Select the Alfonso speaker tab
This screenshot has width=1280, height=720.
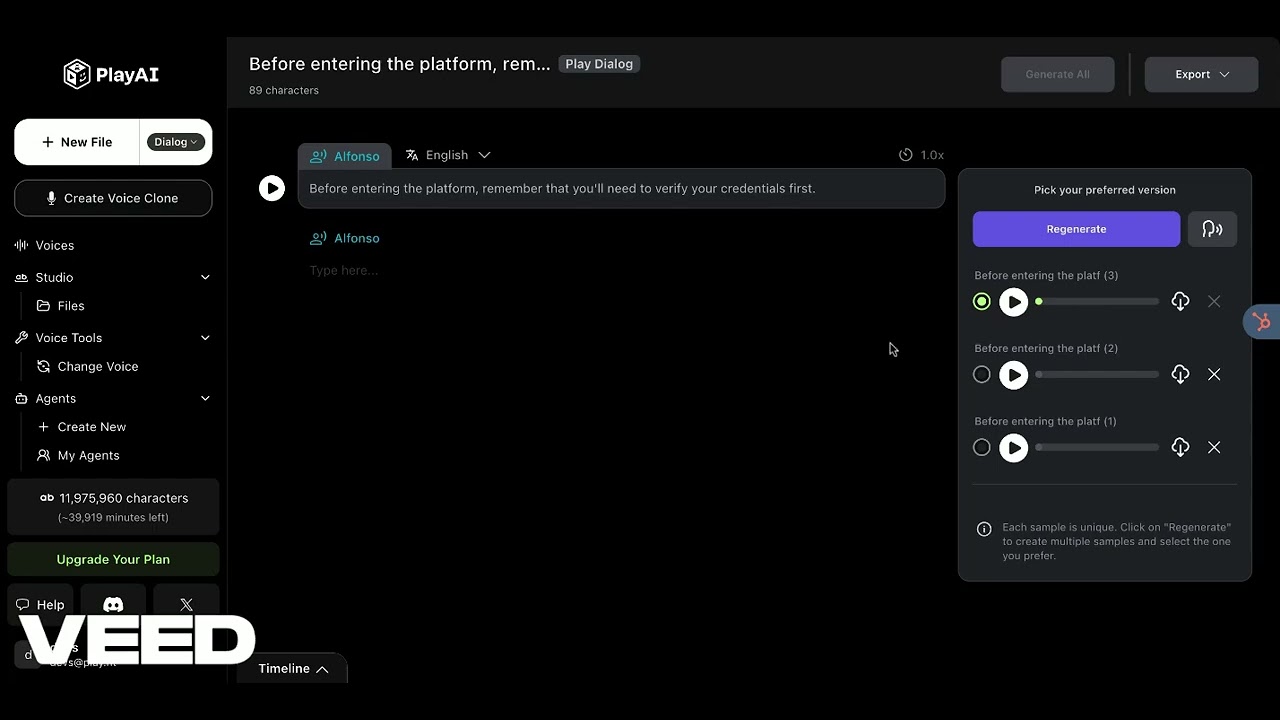pos(345,156)
